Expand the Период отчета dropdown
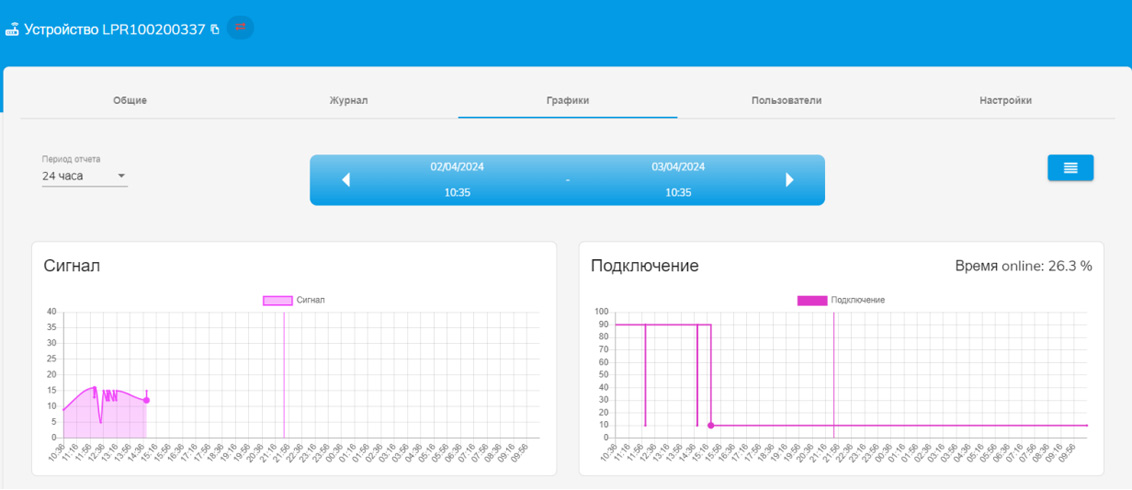 coord(84,176)
